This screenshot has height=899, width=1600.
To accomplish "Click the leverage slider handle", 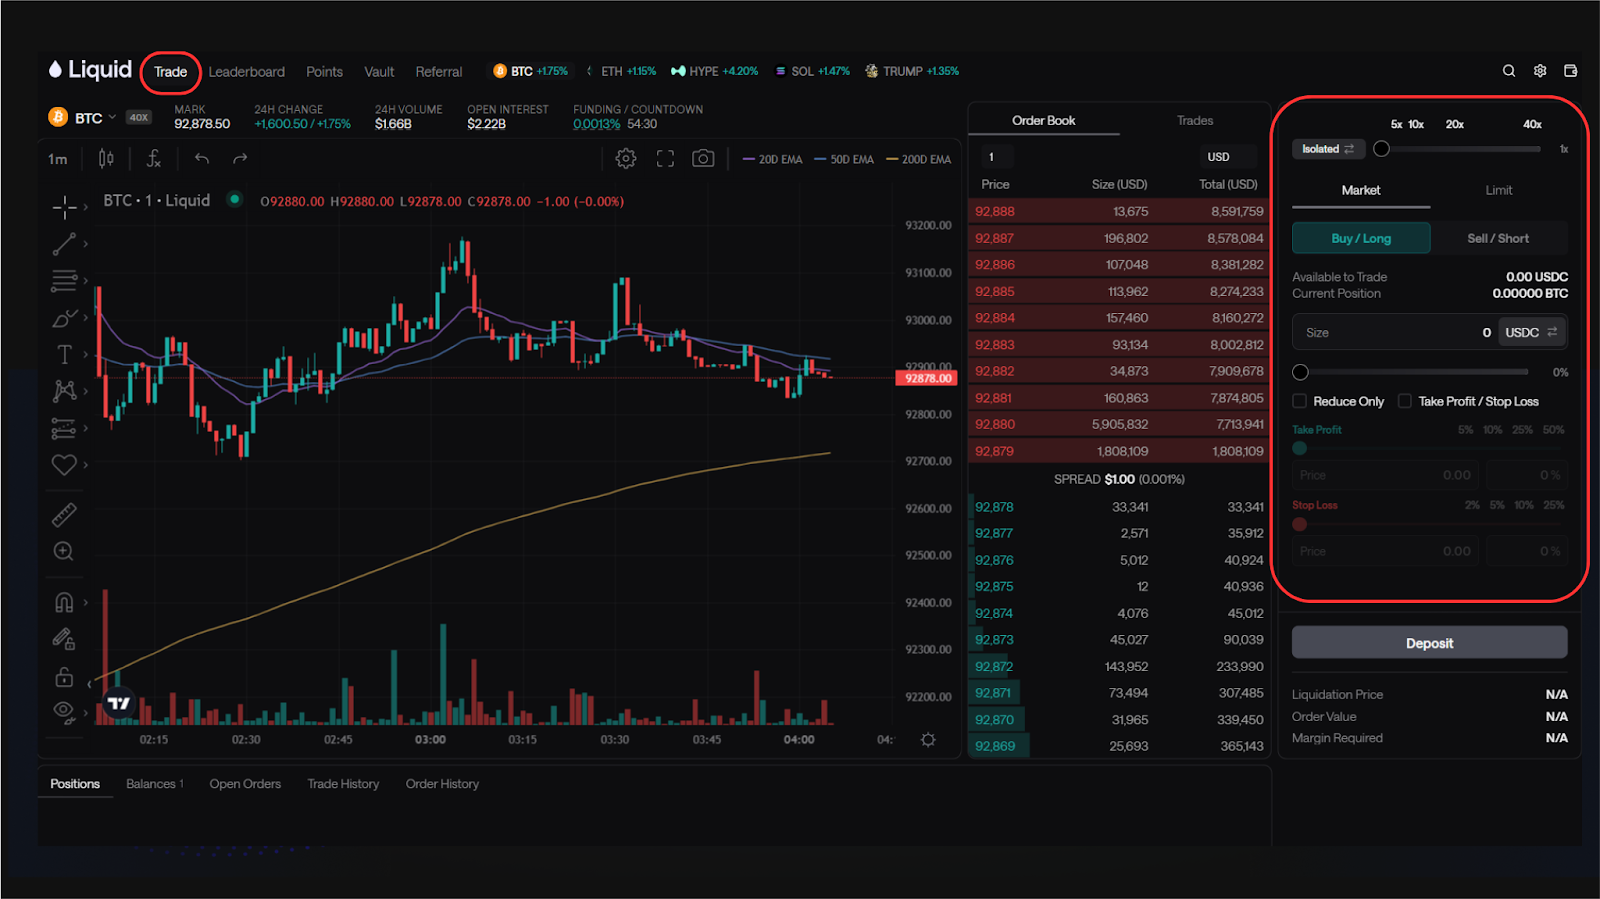I will coord(1381,149).
